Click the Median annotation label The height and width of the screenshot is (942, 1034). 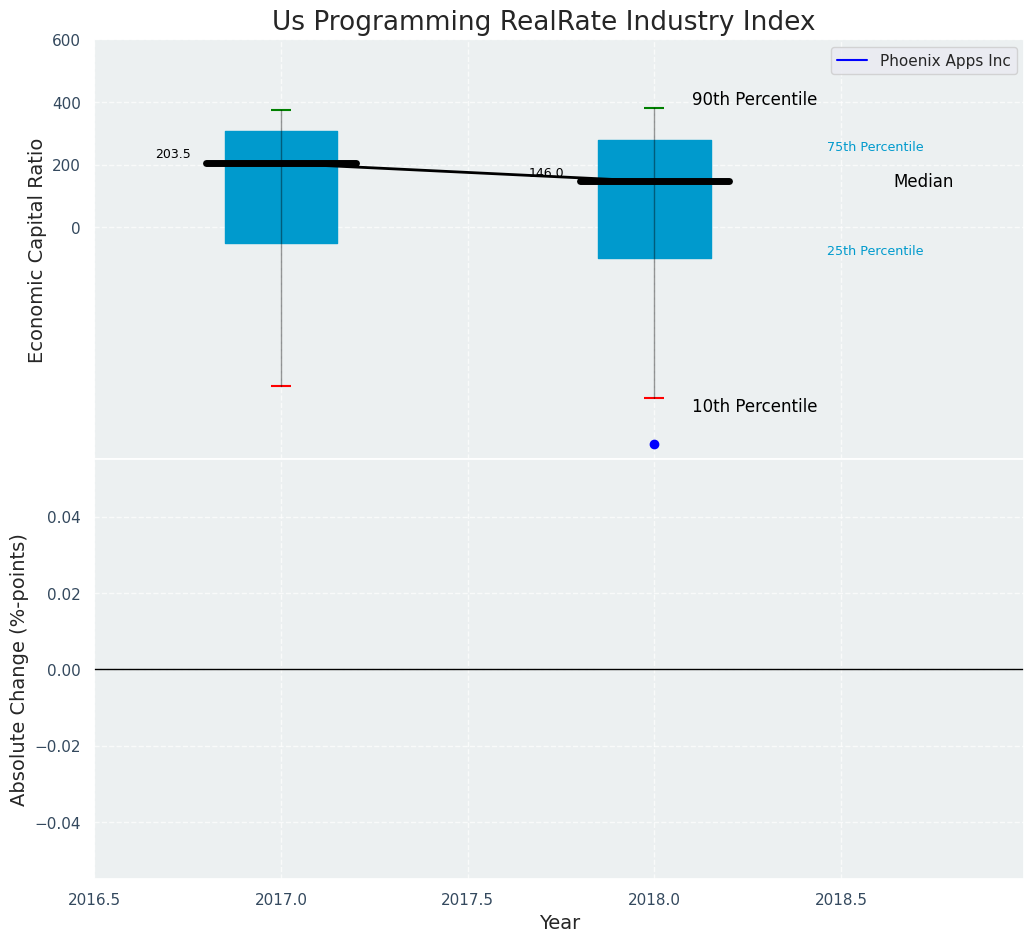click(923, 181)
